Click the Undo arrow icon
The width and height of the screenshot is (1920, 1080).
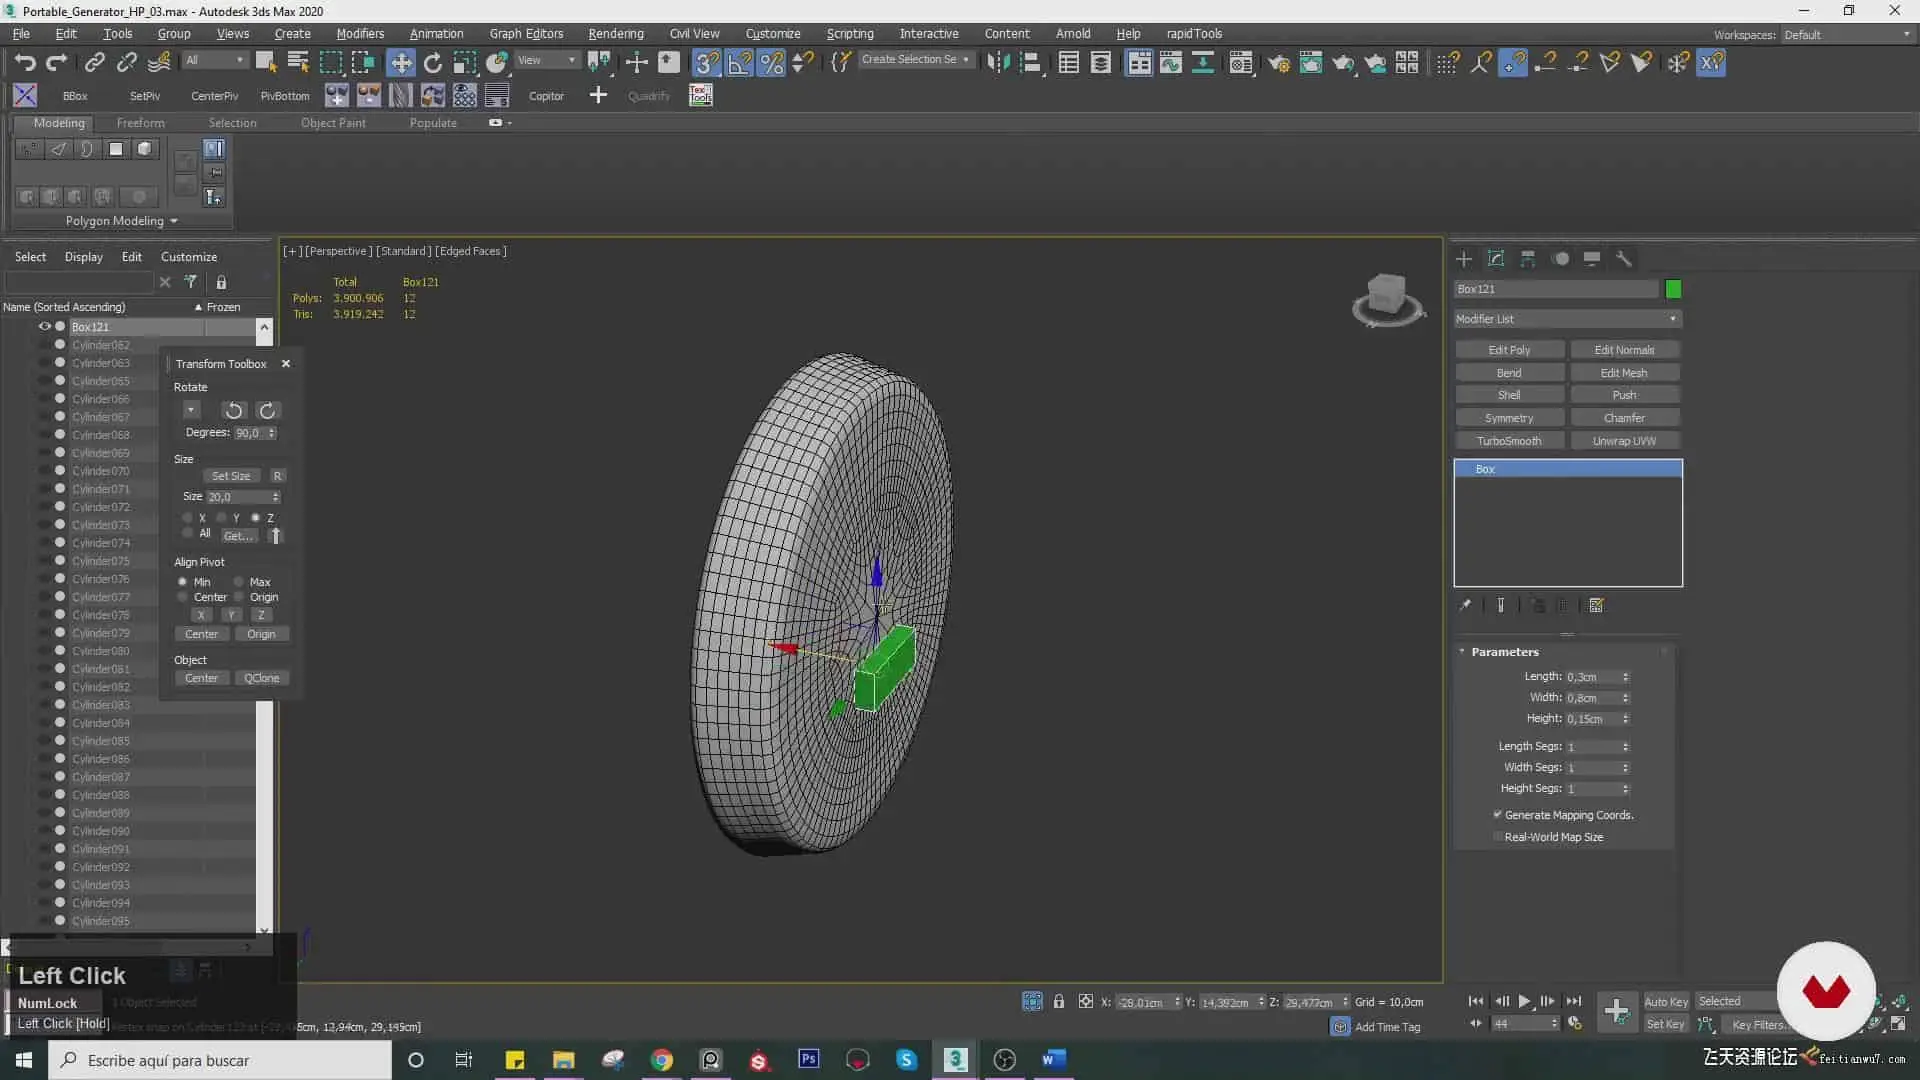(x=24, y=63)
